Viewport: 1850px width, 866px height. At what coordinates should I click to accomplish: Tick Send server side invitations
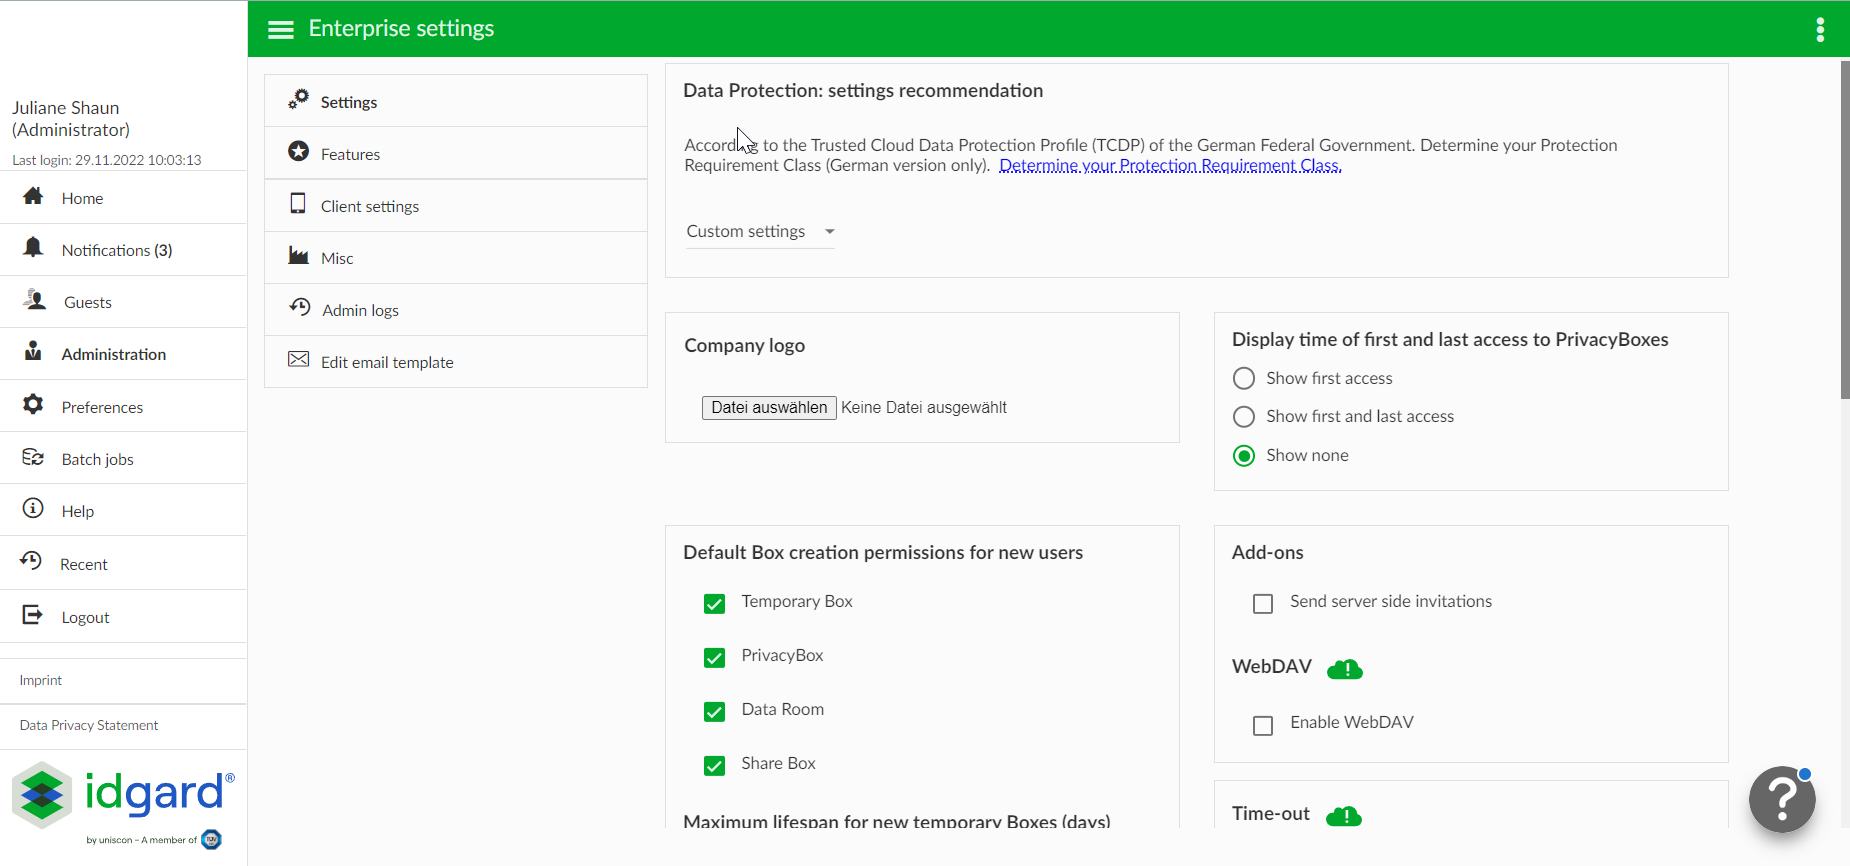tap(1263, 604)
